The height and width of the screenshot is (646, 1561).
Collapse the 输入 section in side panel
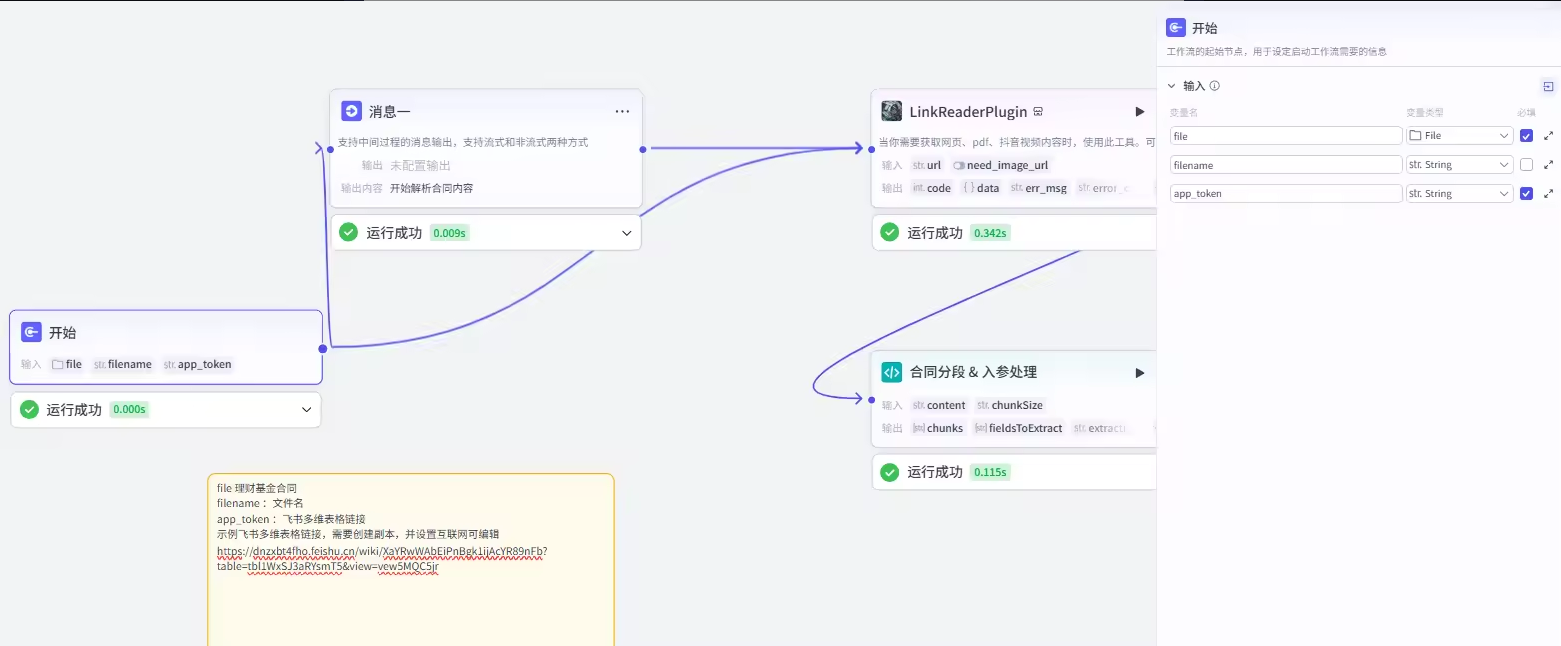[x=1172, y=86]
